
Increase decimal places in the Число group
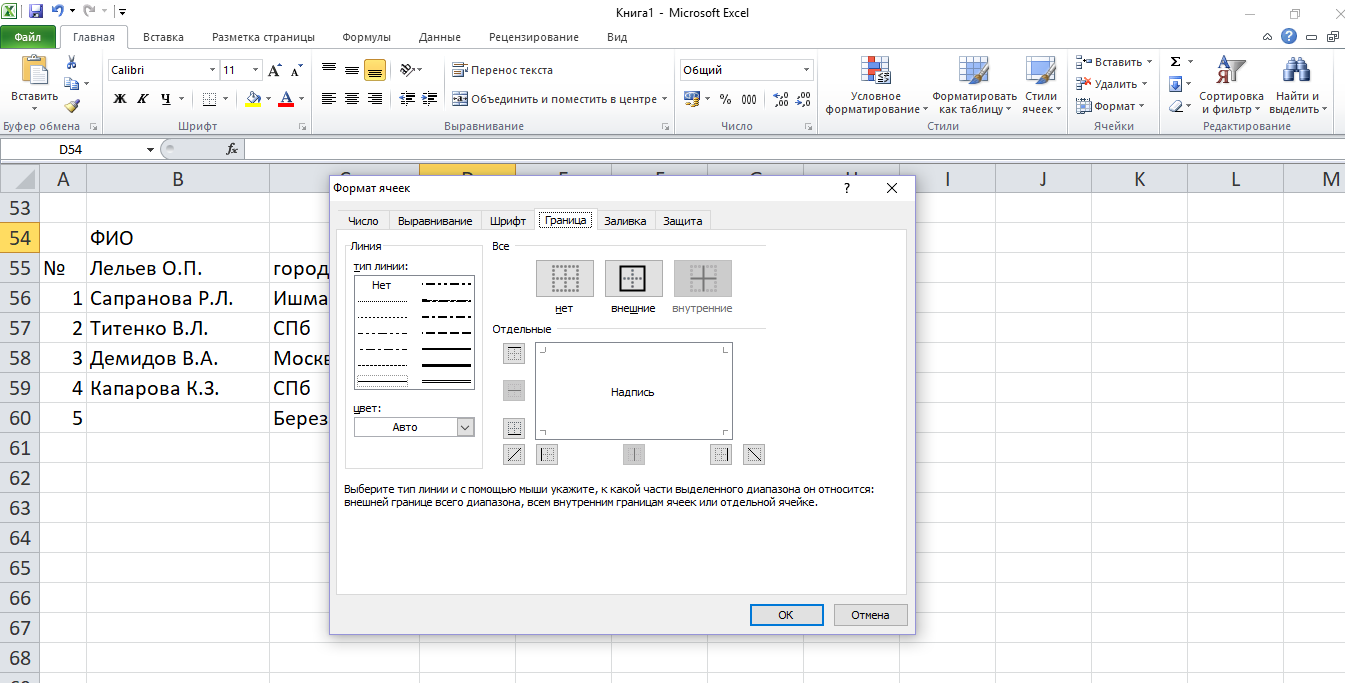(780, 99)
